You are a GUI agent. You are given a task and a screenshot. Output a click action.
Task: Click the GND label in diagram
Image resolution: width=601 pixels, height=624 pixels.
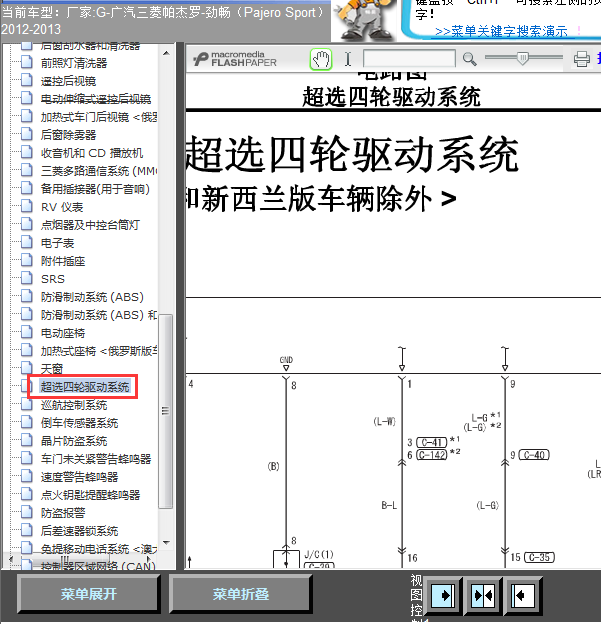coord(286,360)
